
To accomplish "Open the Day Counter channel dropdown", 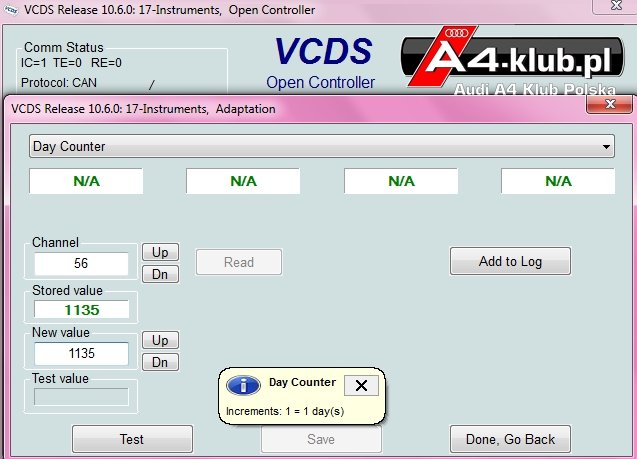I will coord(321,146).
